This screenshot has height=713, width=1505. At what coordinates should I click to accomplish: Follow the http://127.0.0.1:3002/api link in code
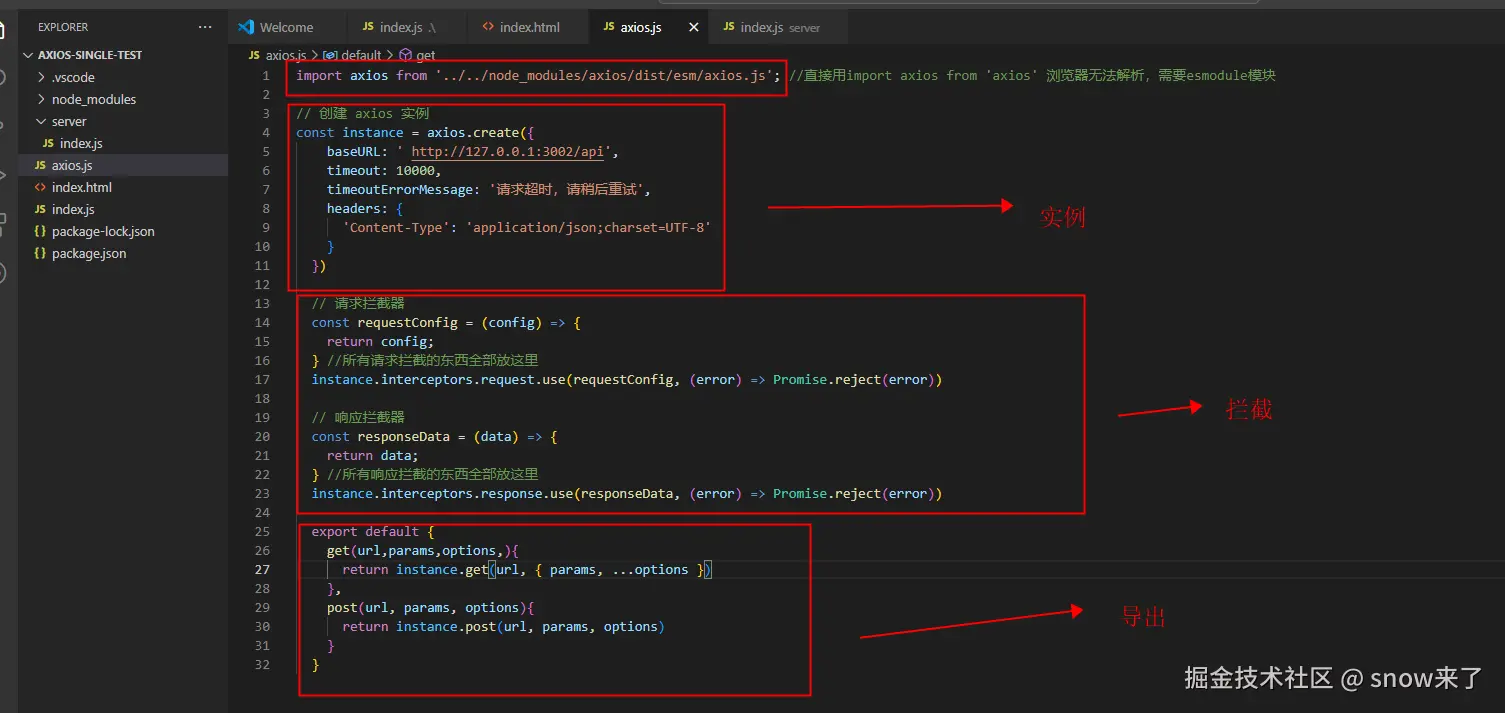[508, 152]
